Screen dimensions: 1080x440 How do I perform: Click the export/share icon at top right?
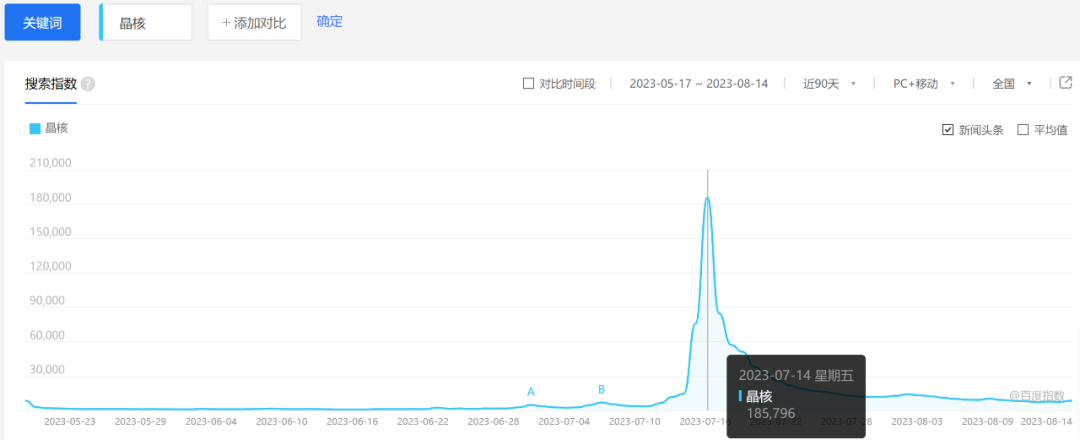point(1066,83)
